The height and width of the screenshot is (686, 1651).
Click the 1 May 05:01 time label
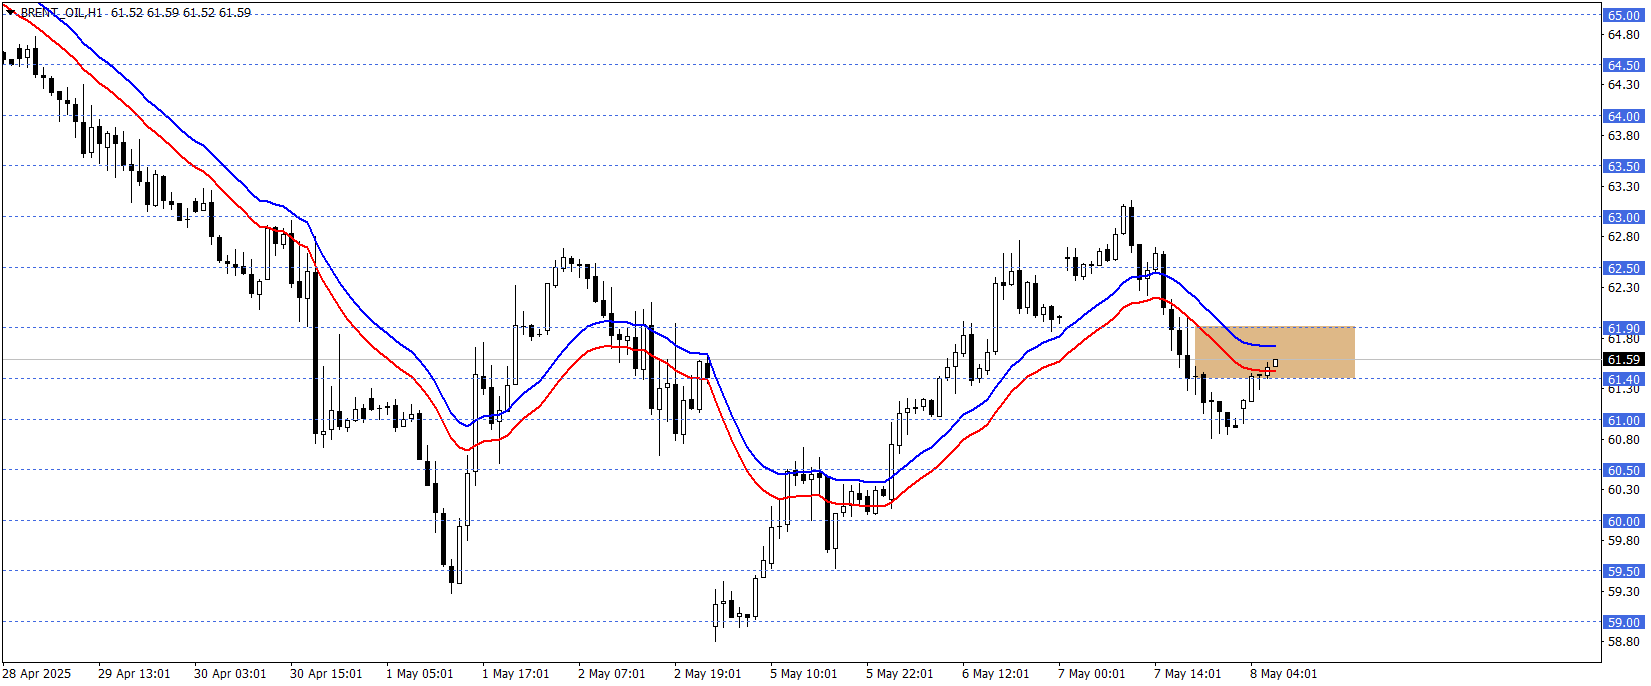click(420, 673)
